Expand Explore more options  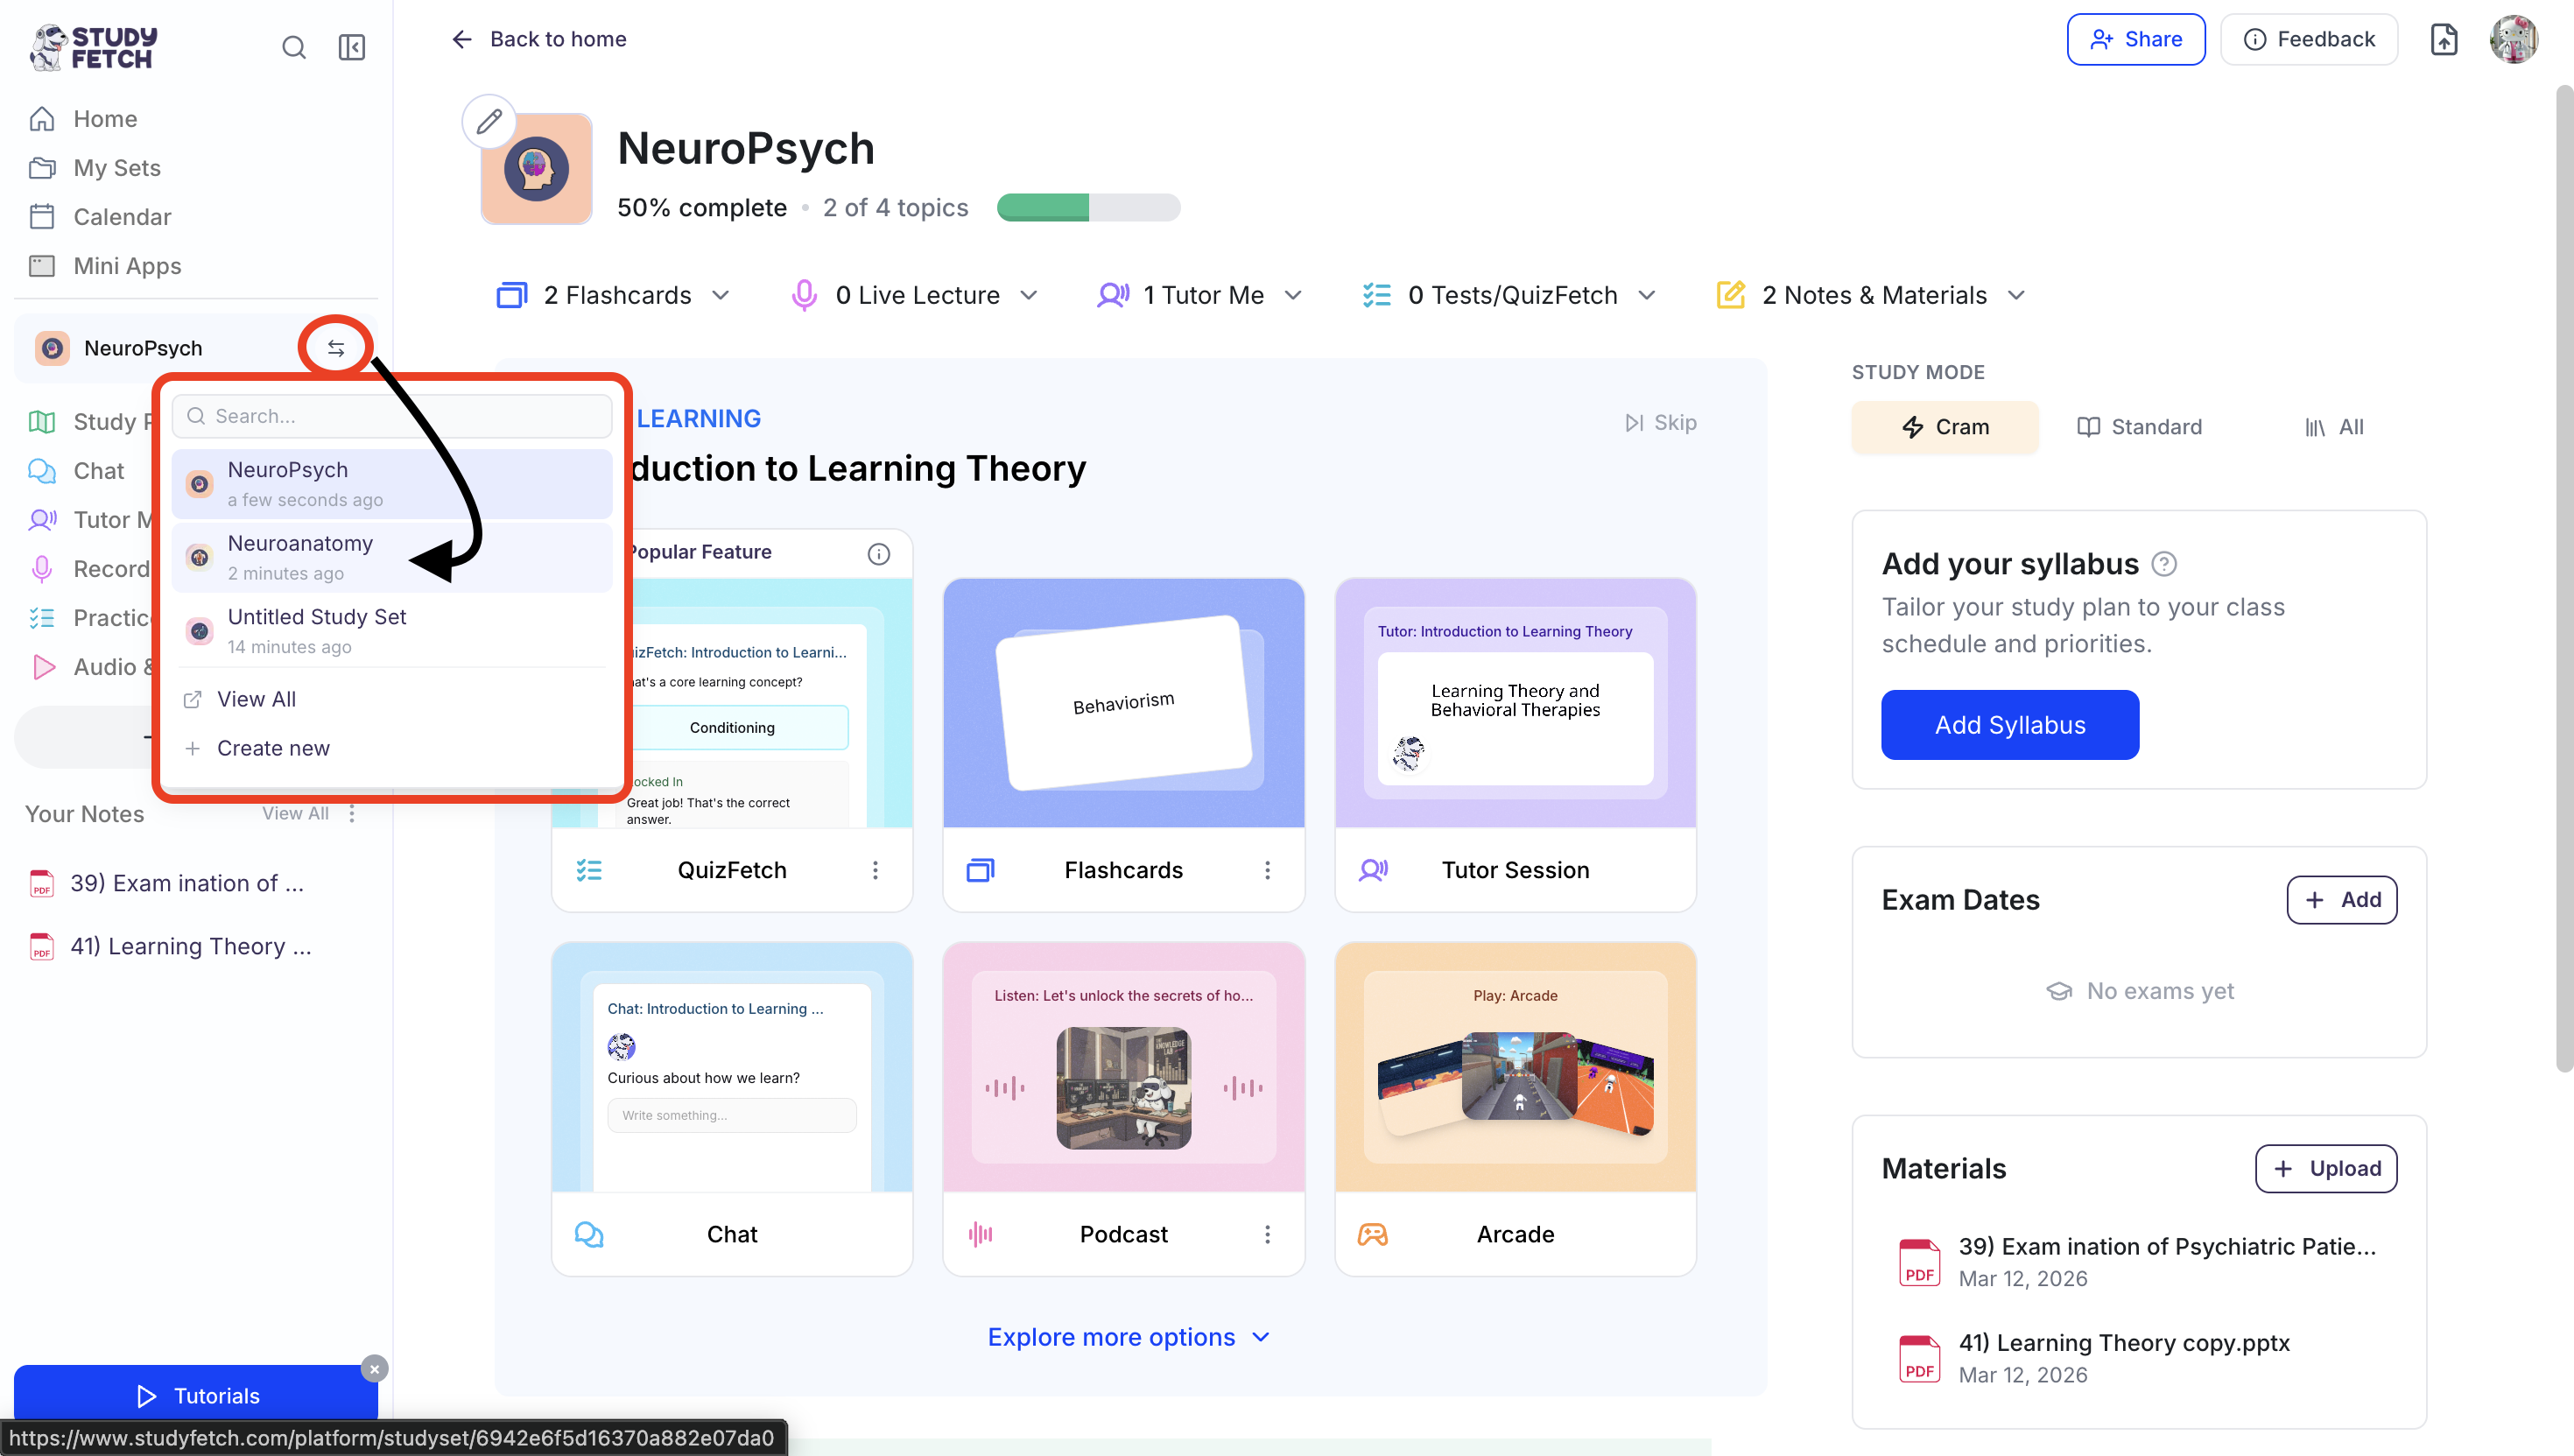[1129, 1337]
